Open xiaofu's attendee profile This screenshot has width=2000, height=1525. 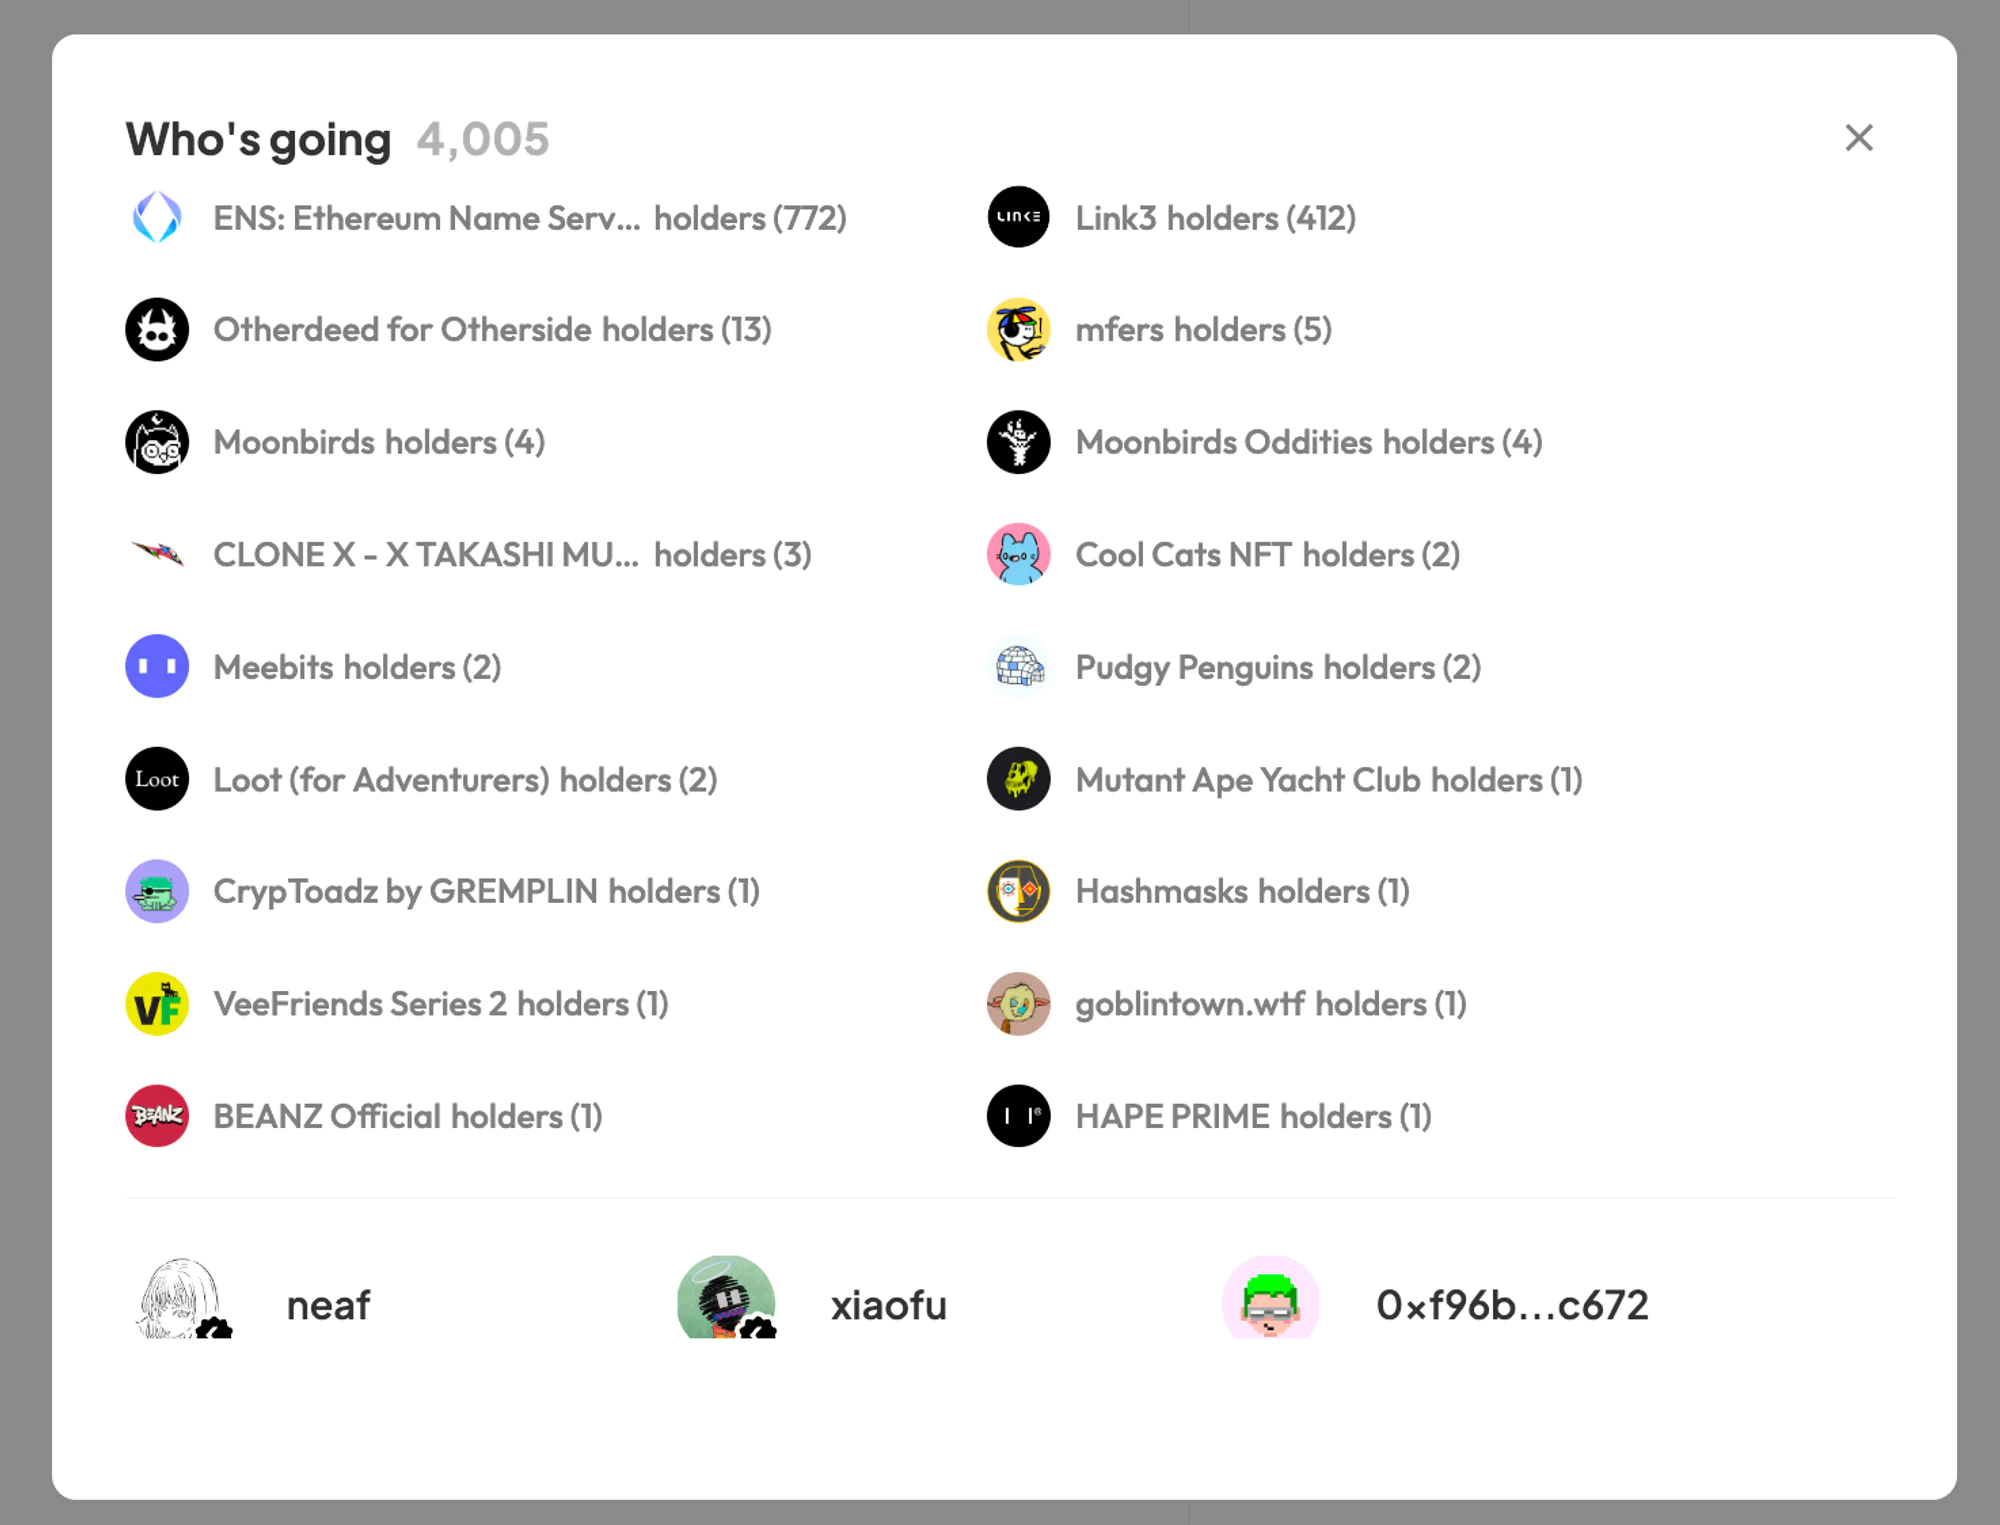tap(887, 1305)
